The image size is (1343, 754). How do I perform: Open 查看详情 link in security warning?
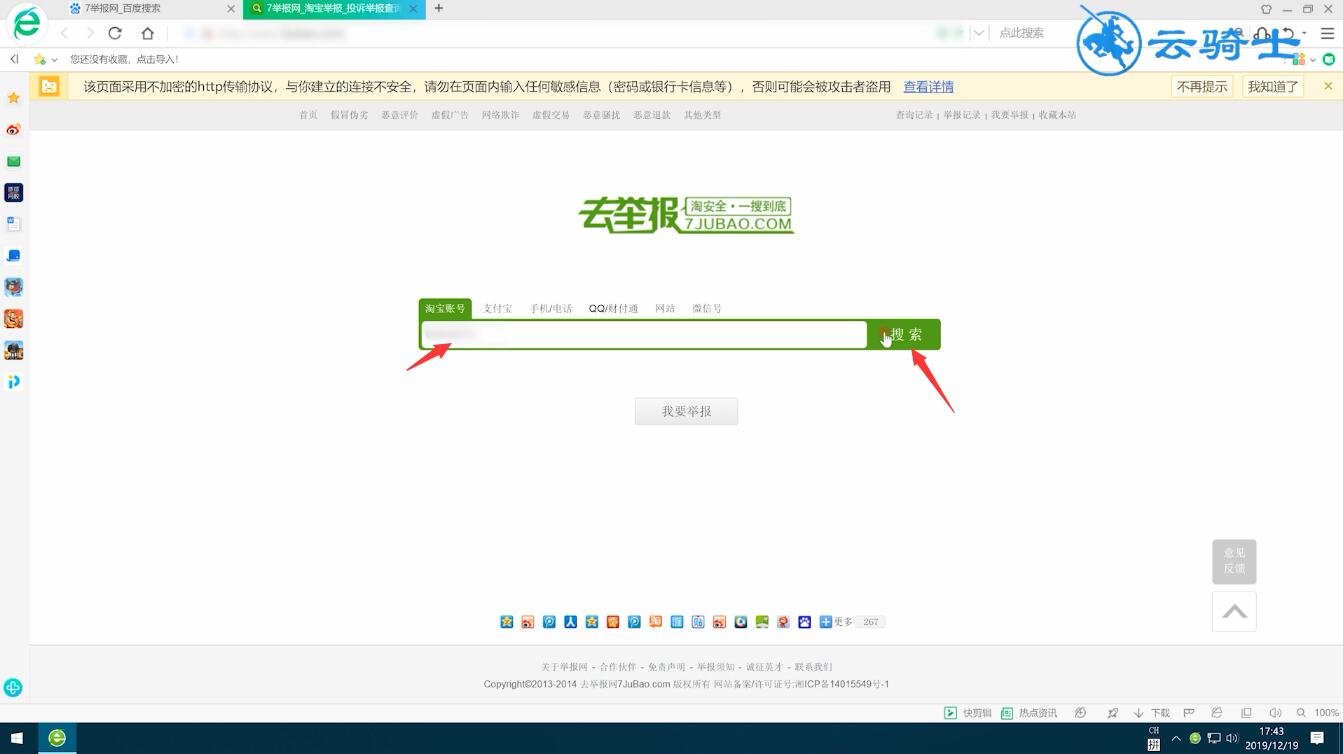click(x=928, y=87)
